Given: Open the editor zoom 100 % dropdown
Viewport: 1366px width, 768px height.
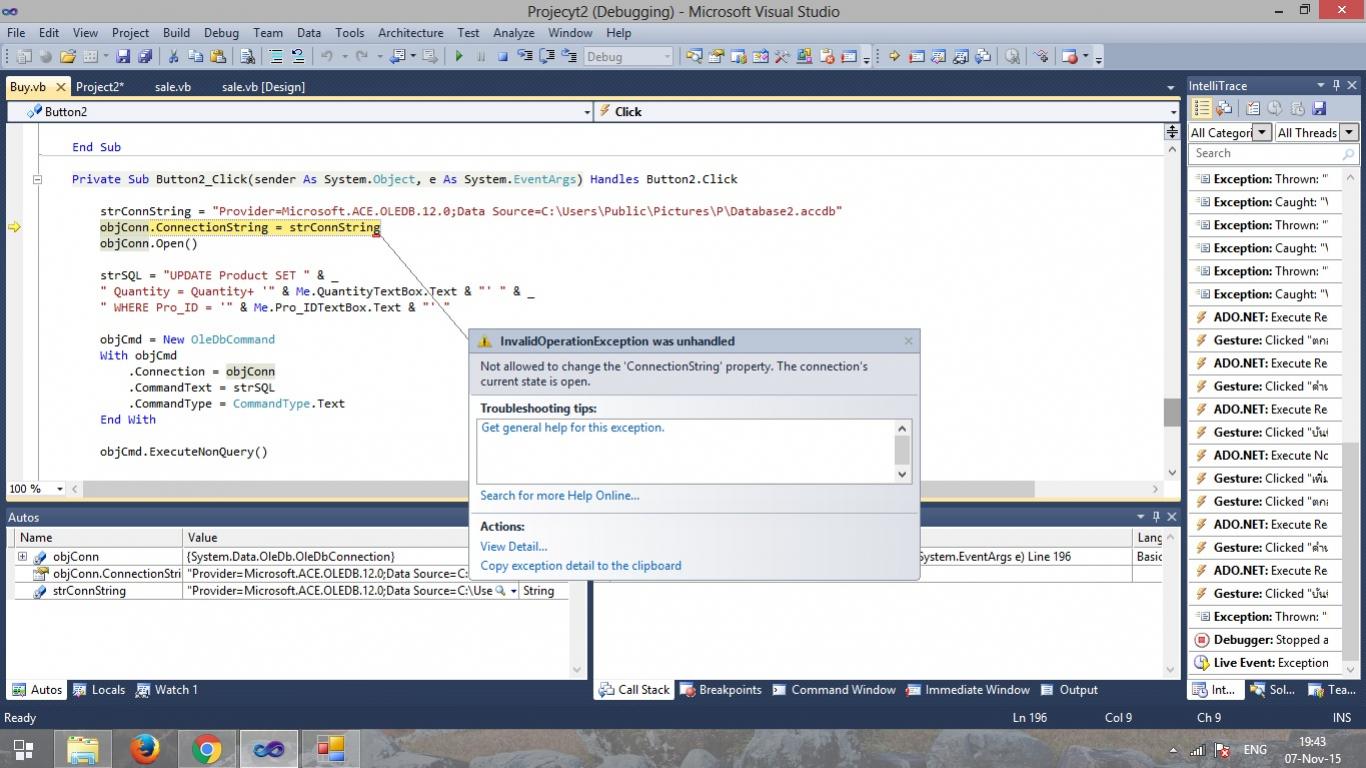Looking at the screenshot, I should 60,489.
